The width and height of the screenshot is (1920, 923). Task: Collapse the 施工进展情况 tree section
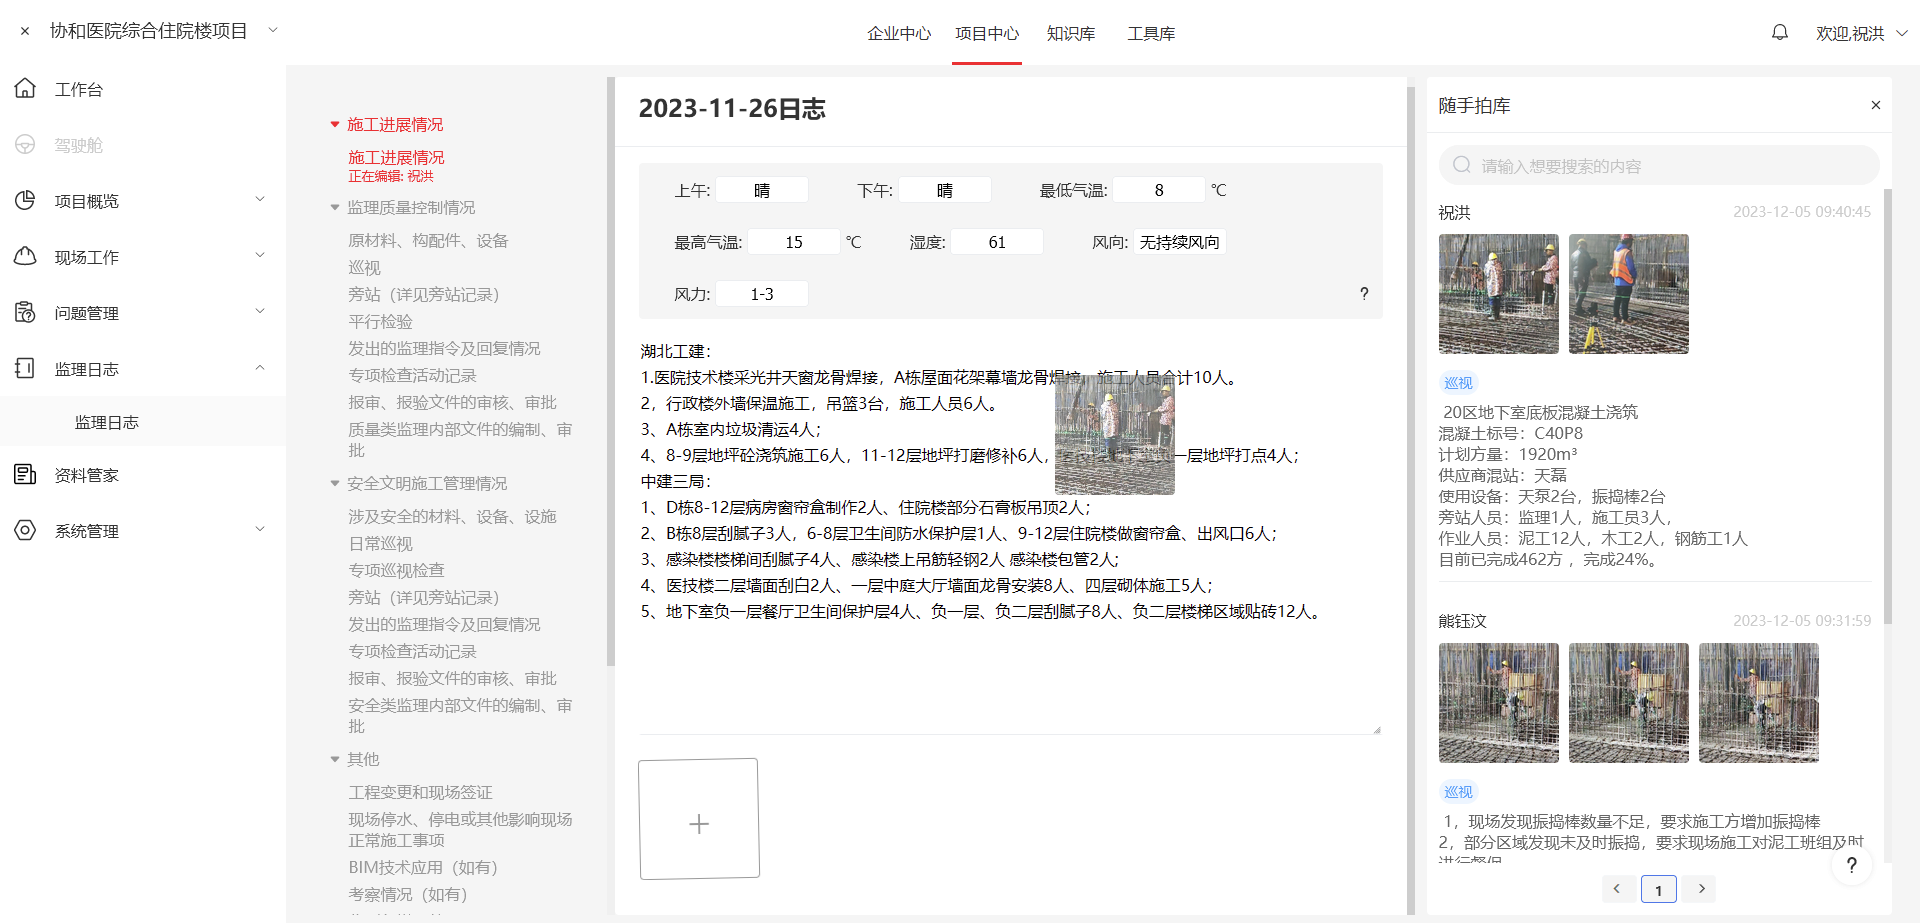335,125
